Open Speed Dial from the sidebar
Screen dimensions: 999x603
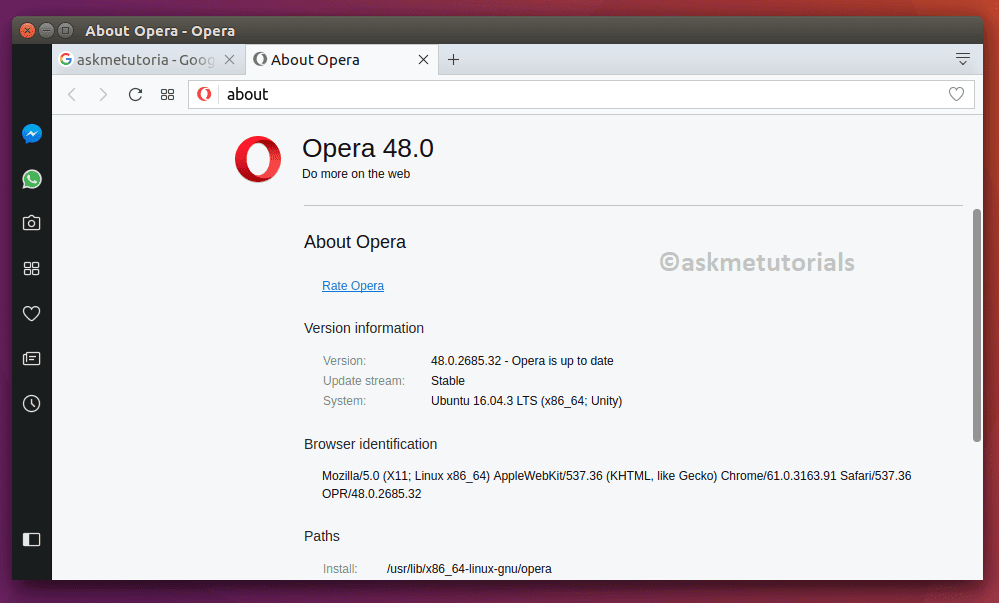click(x=31, y=268)
